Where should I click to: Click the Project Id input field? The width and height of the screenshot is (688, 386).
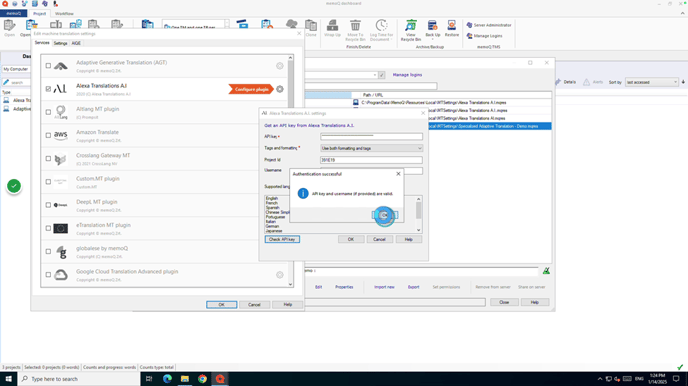371,160
